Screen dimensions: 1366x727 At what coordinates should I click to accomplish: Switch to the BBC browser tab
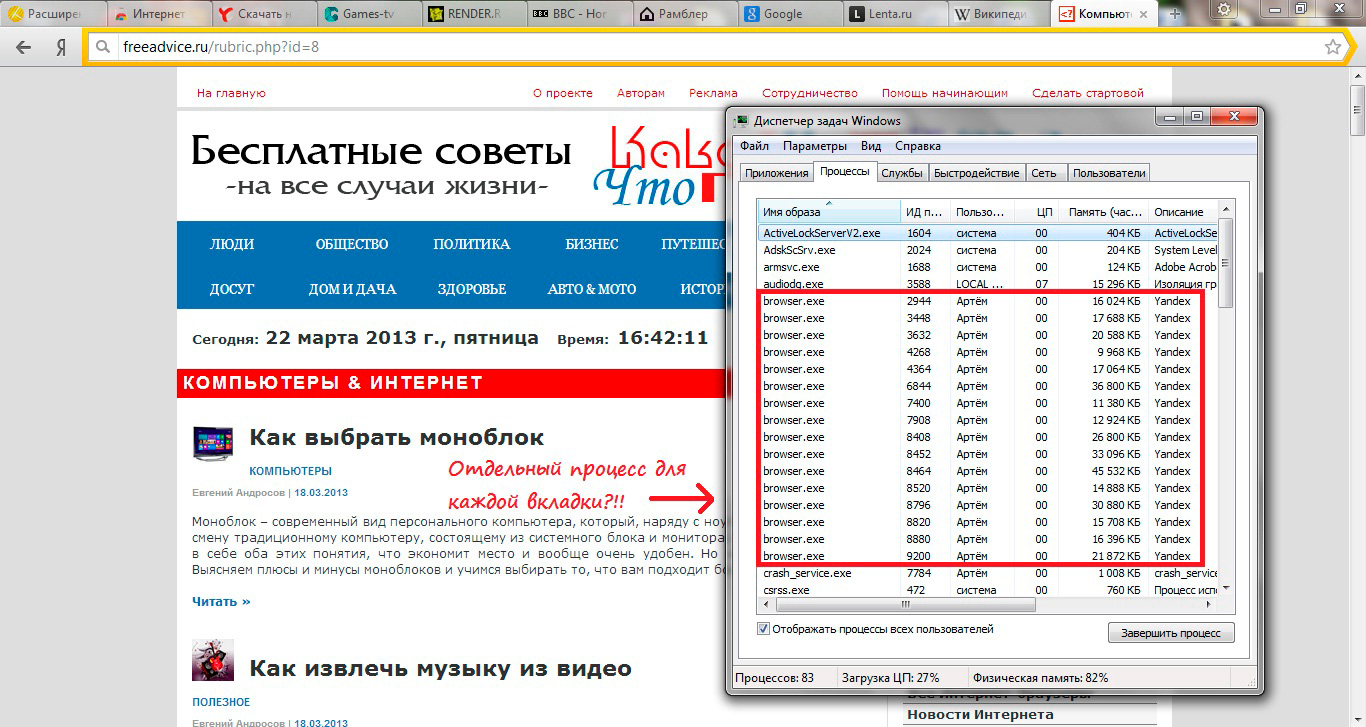[578, 14]
